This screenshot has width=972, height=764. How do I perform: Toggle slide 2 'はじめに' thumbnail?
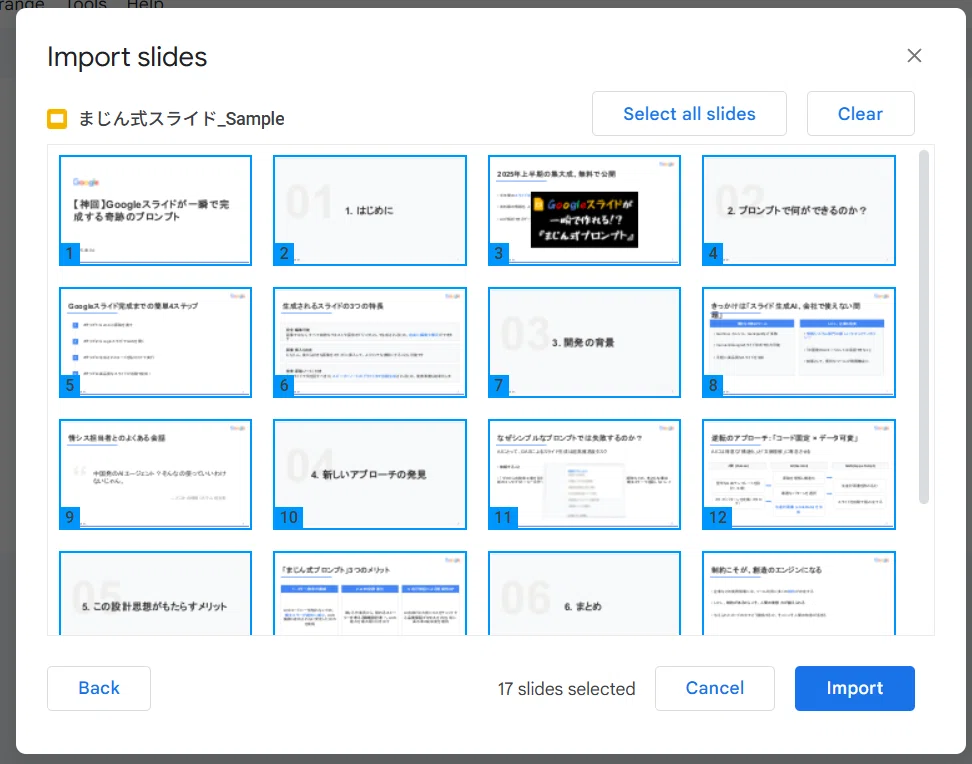(x=369, y=210)
